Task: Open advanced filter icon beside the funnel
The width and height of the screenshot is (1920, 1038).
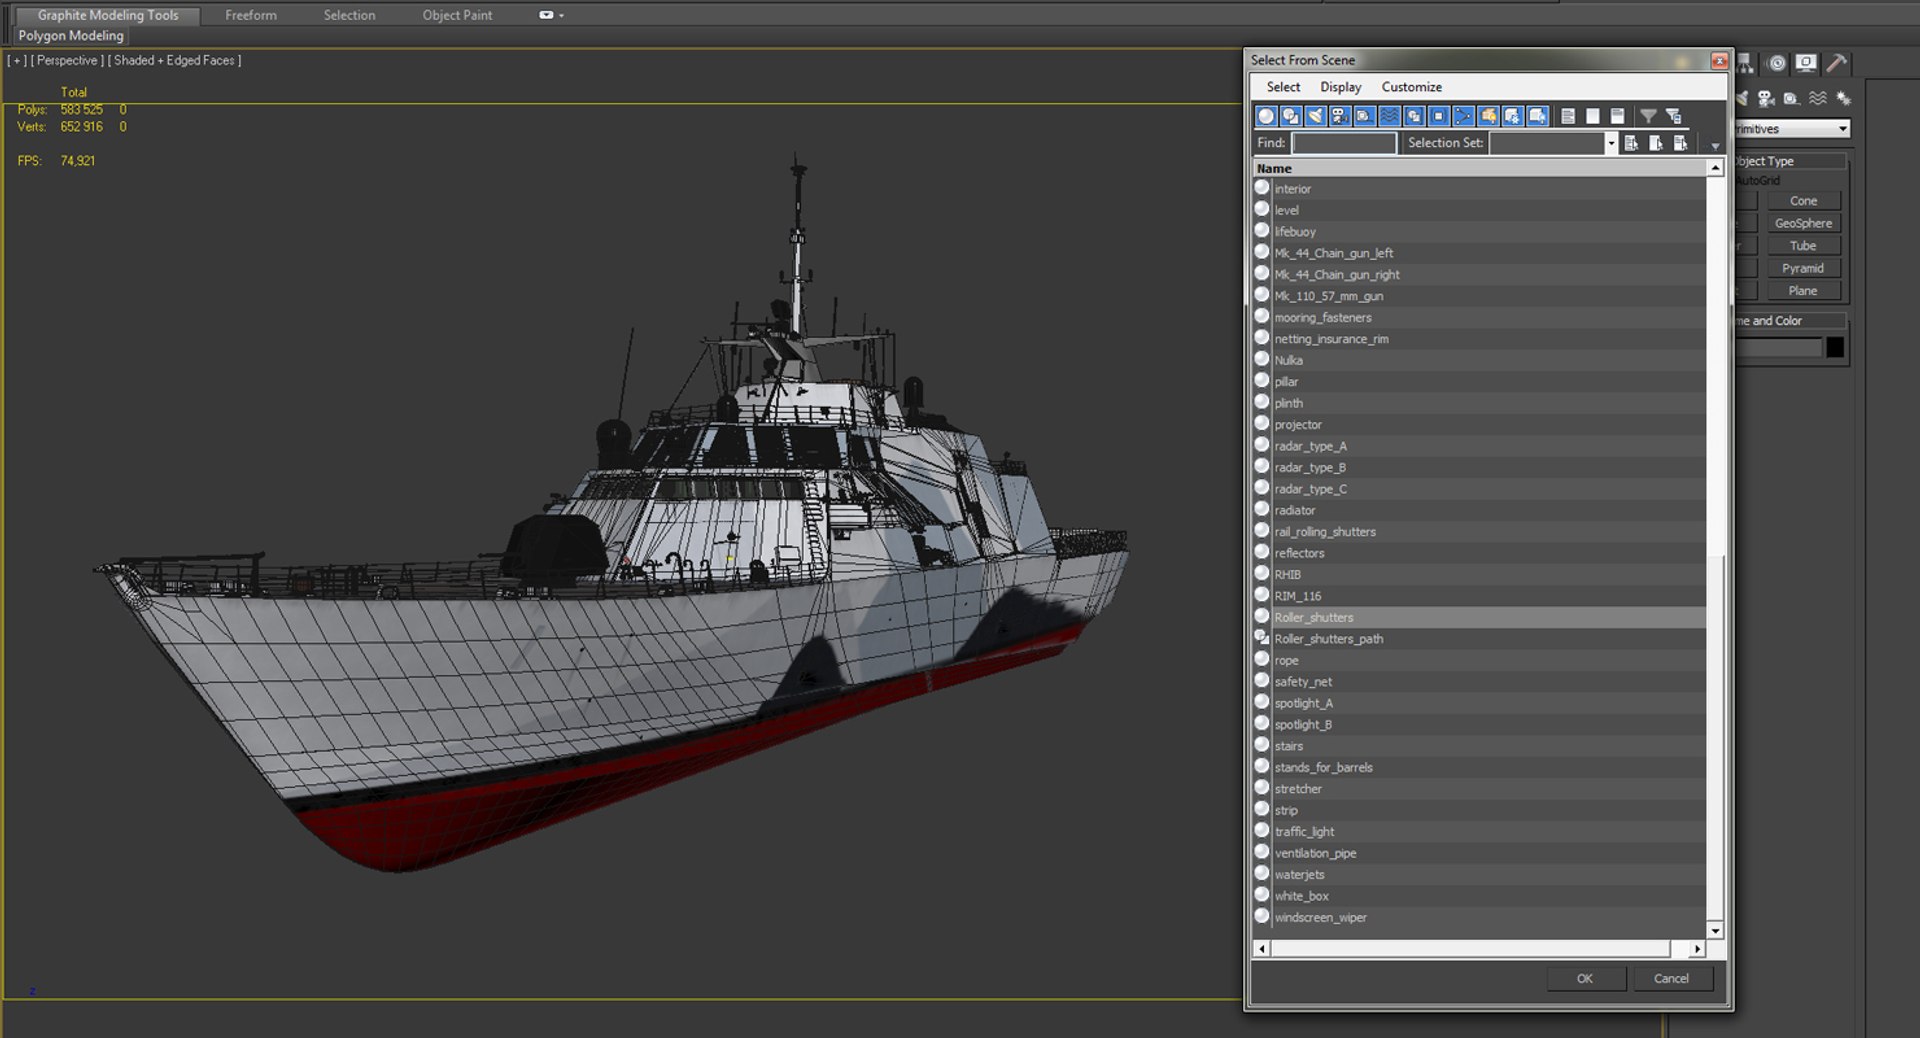Action: [x=1673, y=116]
